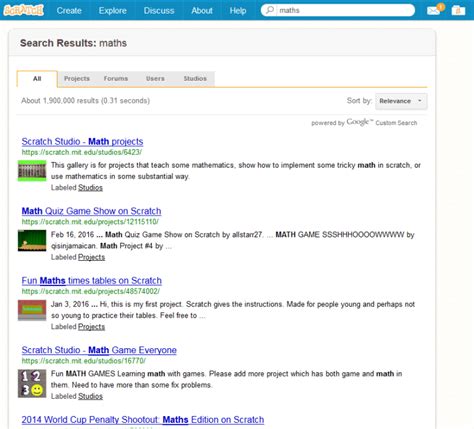Click Projects label under Math Quiz result
The image size is (474, 429).
pos(91,257)
